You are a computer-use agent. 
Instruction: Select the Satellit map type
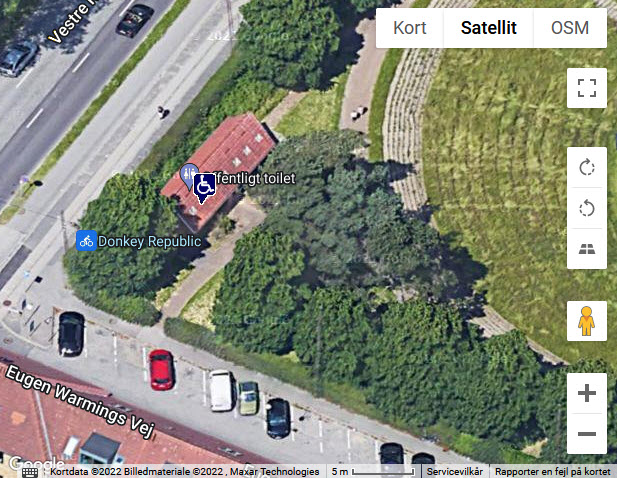point(489,28)
